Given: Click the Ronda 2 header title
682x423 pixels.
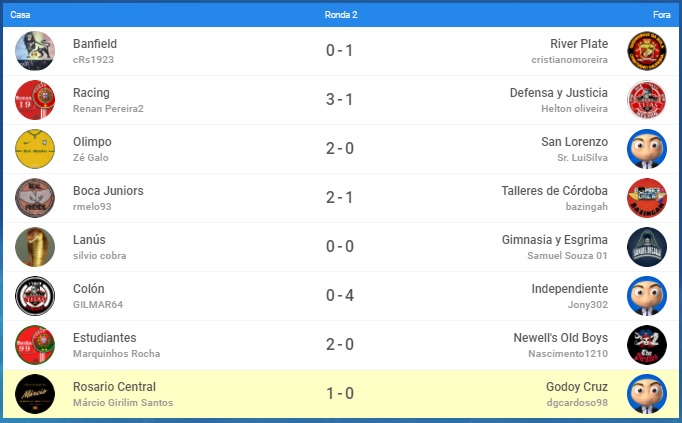Looking at the screenshot, I should (x=341, y=15).
